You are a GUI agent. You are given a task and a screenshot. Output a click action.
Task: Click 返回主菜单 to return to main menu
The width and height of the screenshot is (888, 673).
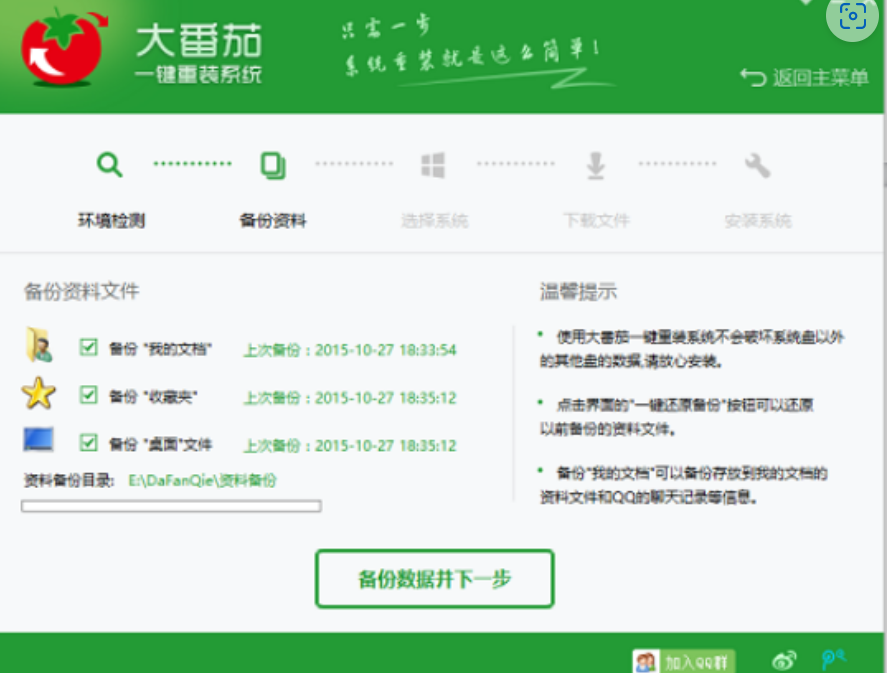click(x=805, y=78)
